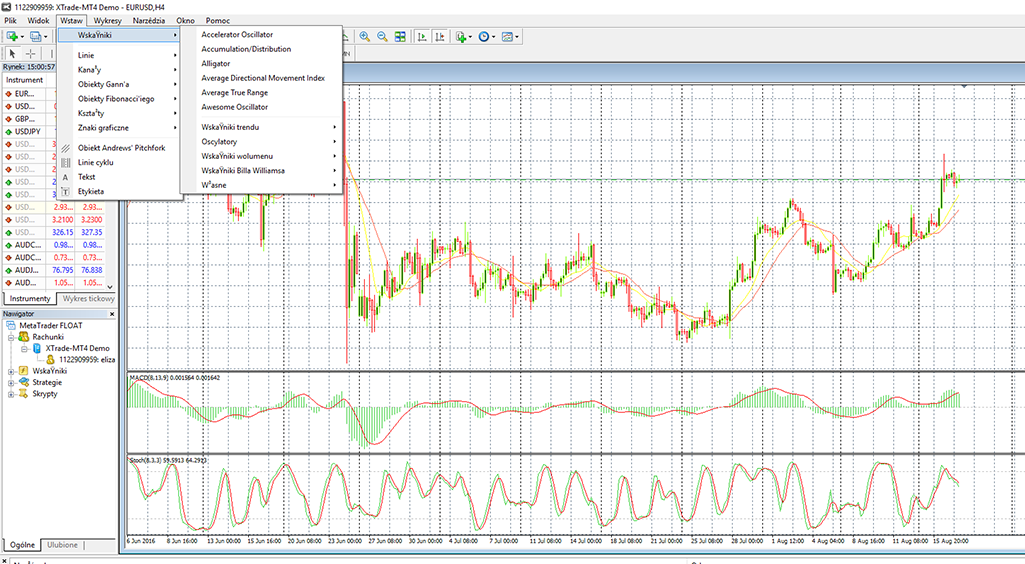The height and width of the screenshot is (564, 1025).
Task: Switch to the Ulubione tab in Navigator
Action: [61, 545]
